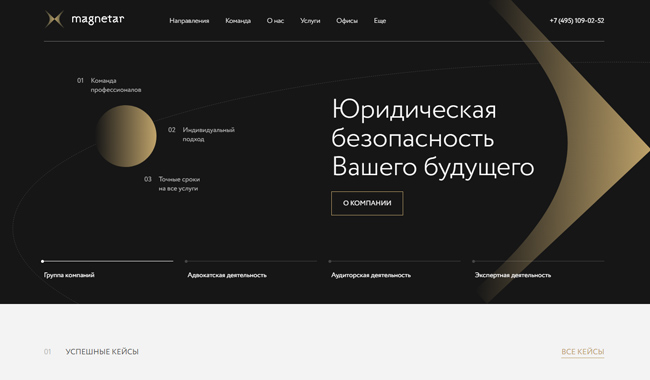Click the progress bar above Группа компаний
This screenshot has width=650, height=380.
coord(107,261)
